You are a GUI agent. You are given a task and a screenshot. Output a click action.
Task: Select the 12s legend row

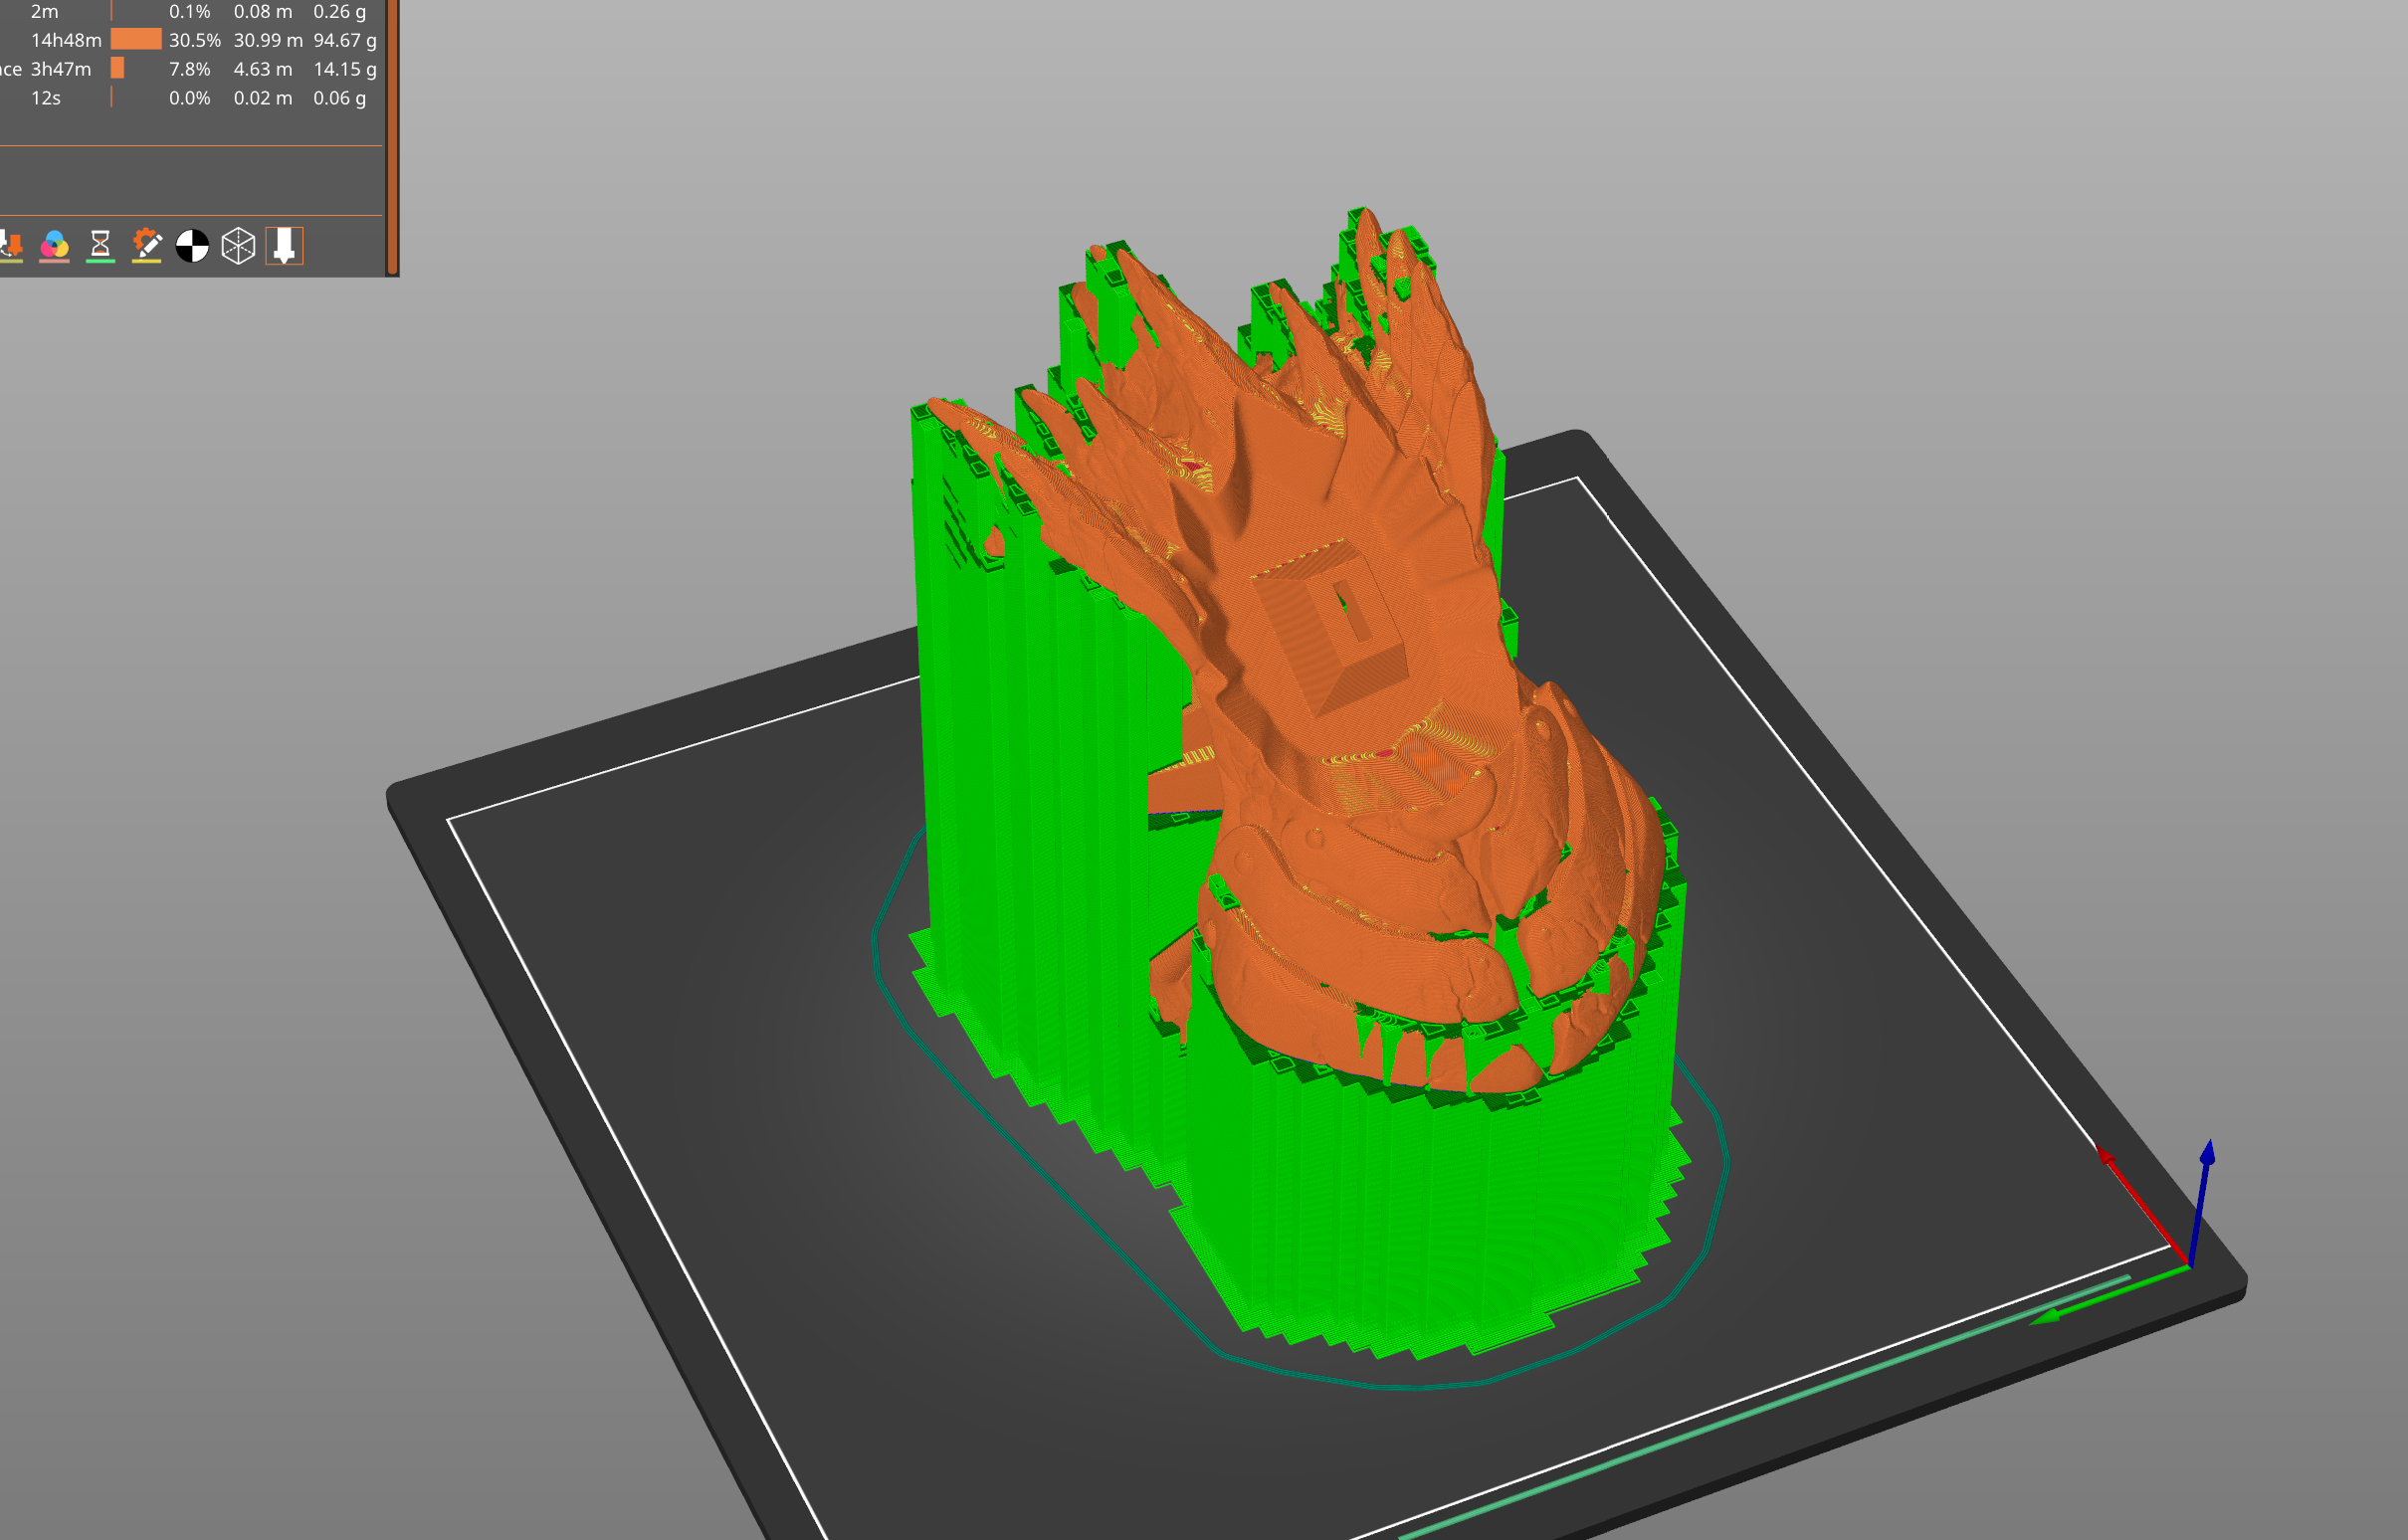click(190, 98)
